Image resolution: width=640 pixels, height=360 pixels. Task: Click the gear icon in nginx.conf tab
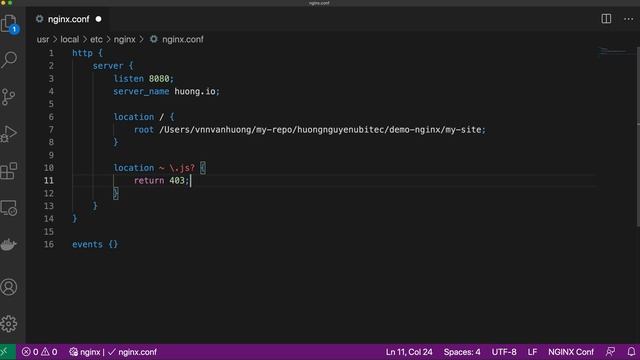click(x=40, y=19)
